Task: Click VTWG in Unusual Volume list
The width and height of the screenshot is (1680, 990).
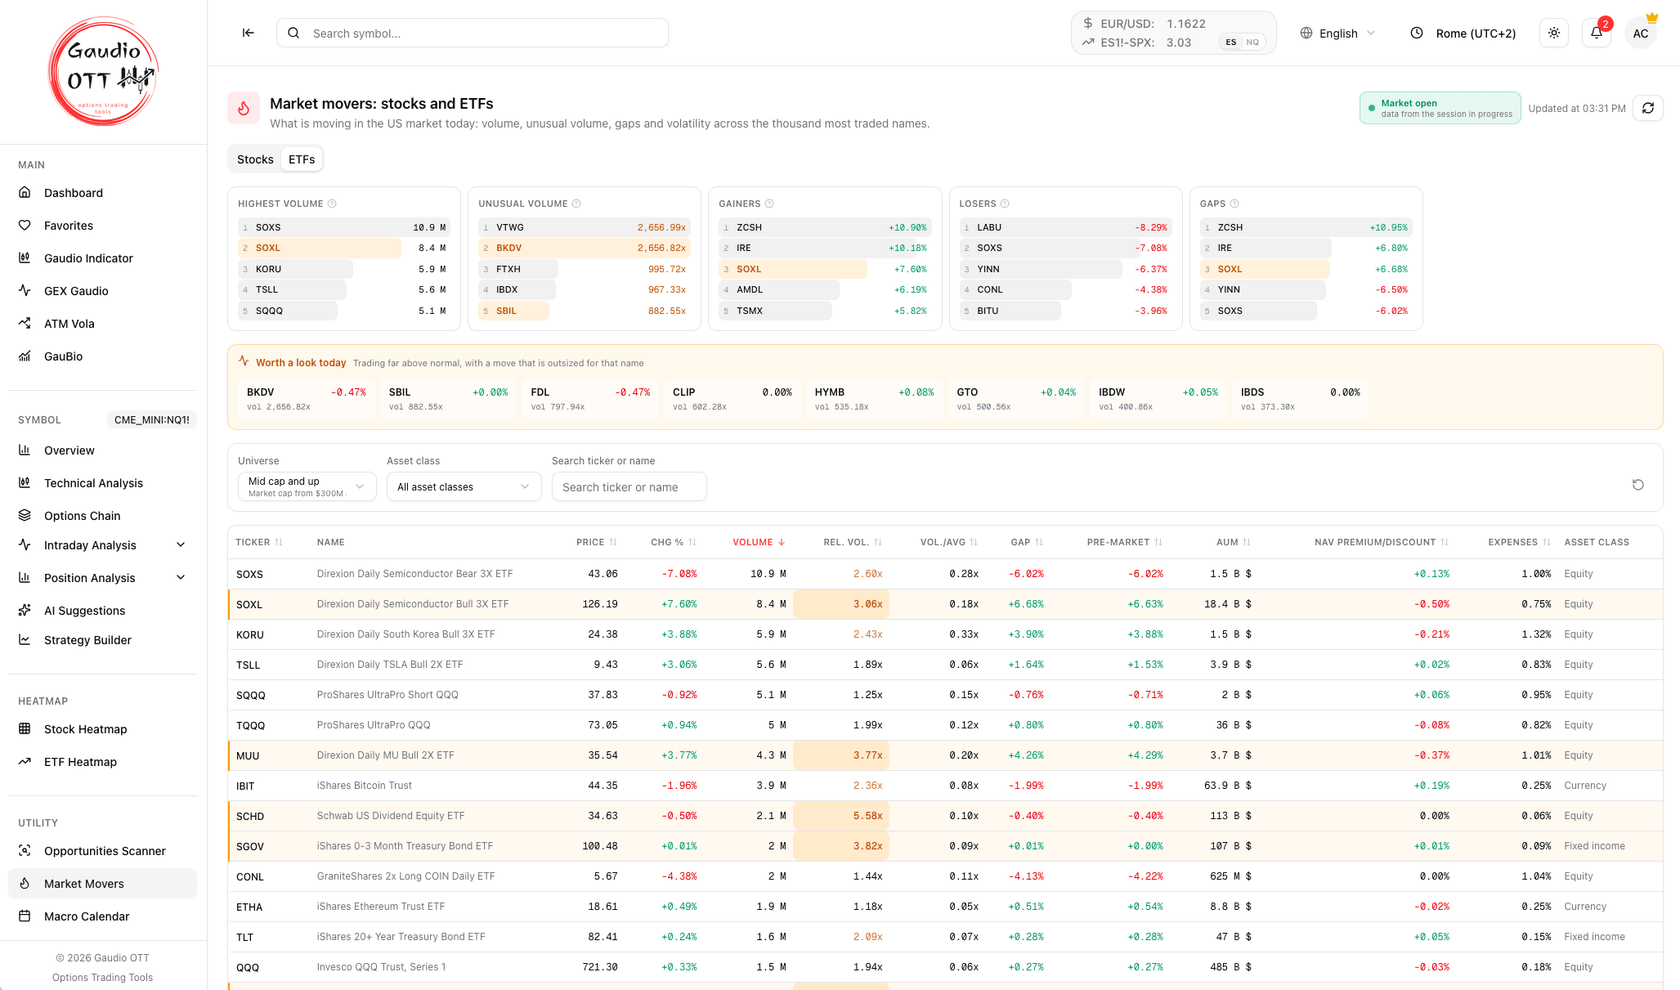Action: pos(584,227)
